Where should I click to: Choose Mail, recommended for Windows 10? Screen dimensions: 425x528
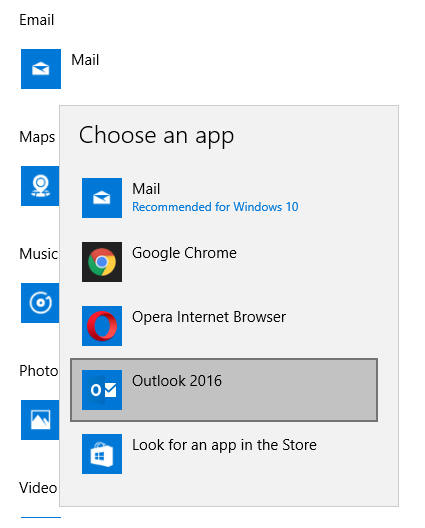[224, 198]
